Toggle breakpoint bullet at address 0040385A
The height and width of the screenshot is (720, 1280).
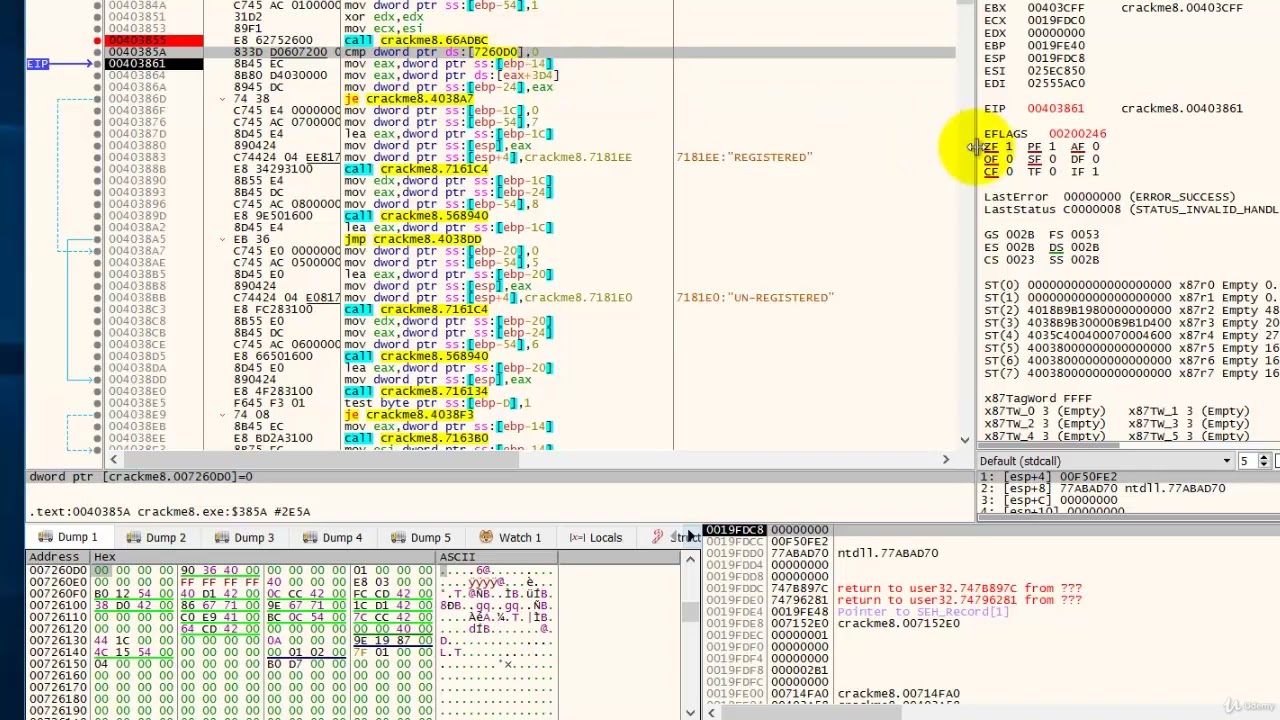coord(97,52)
